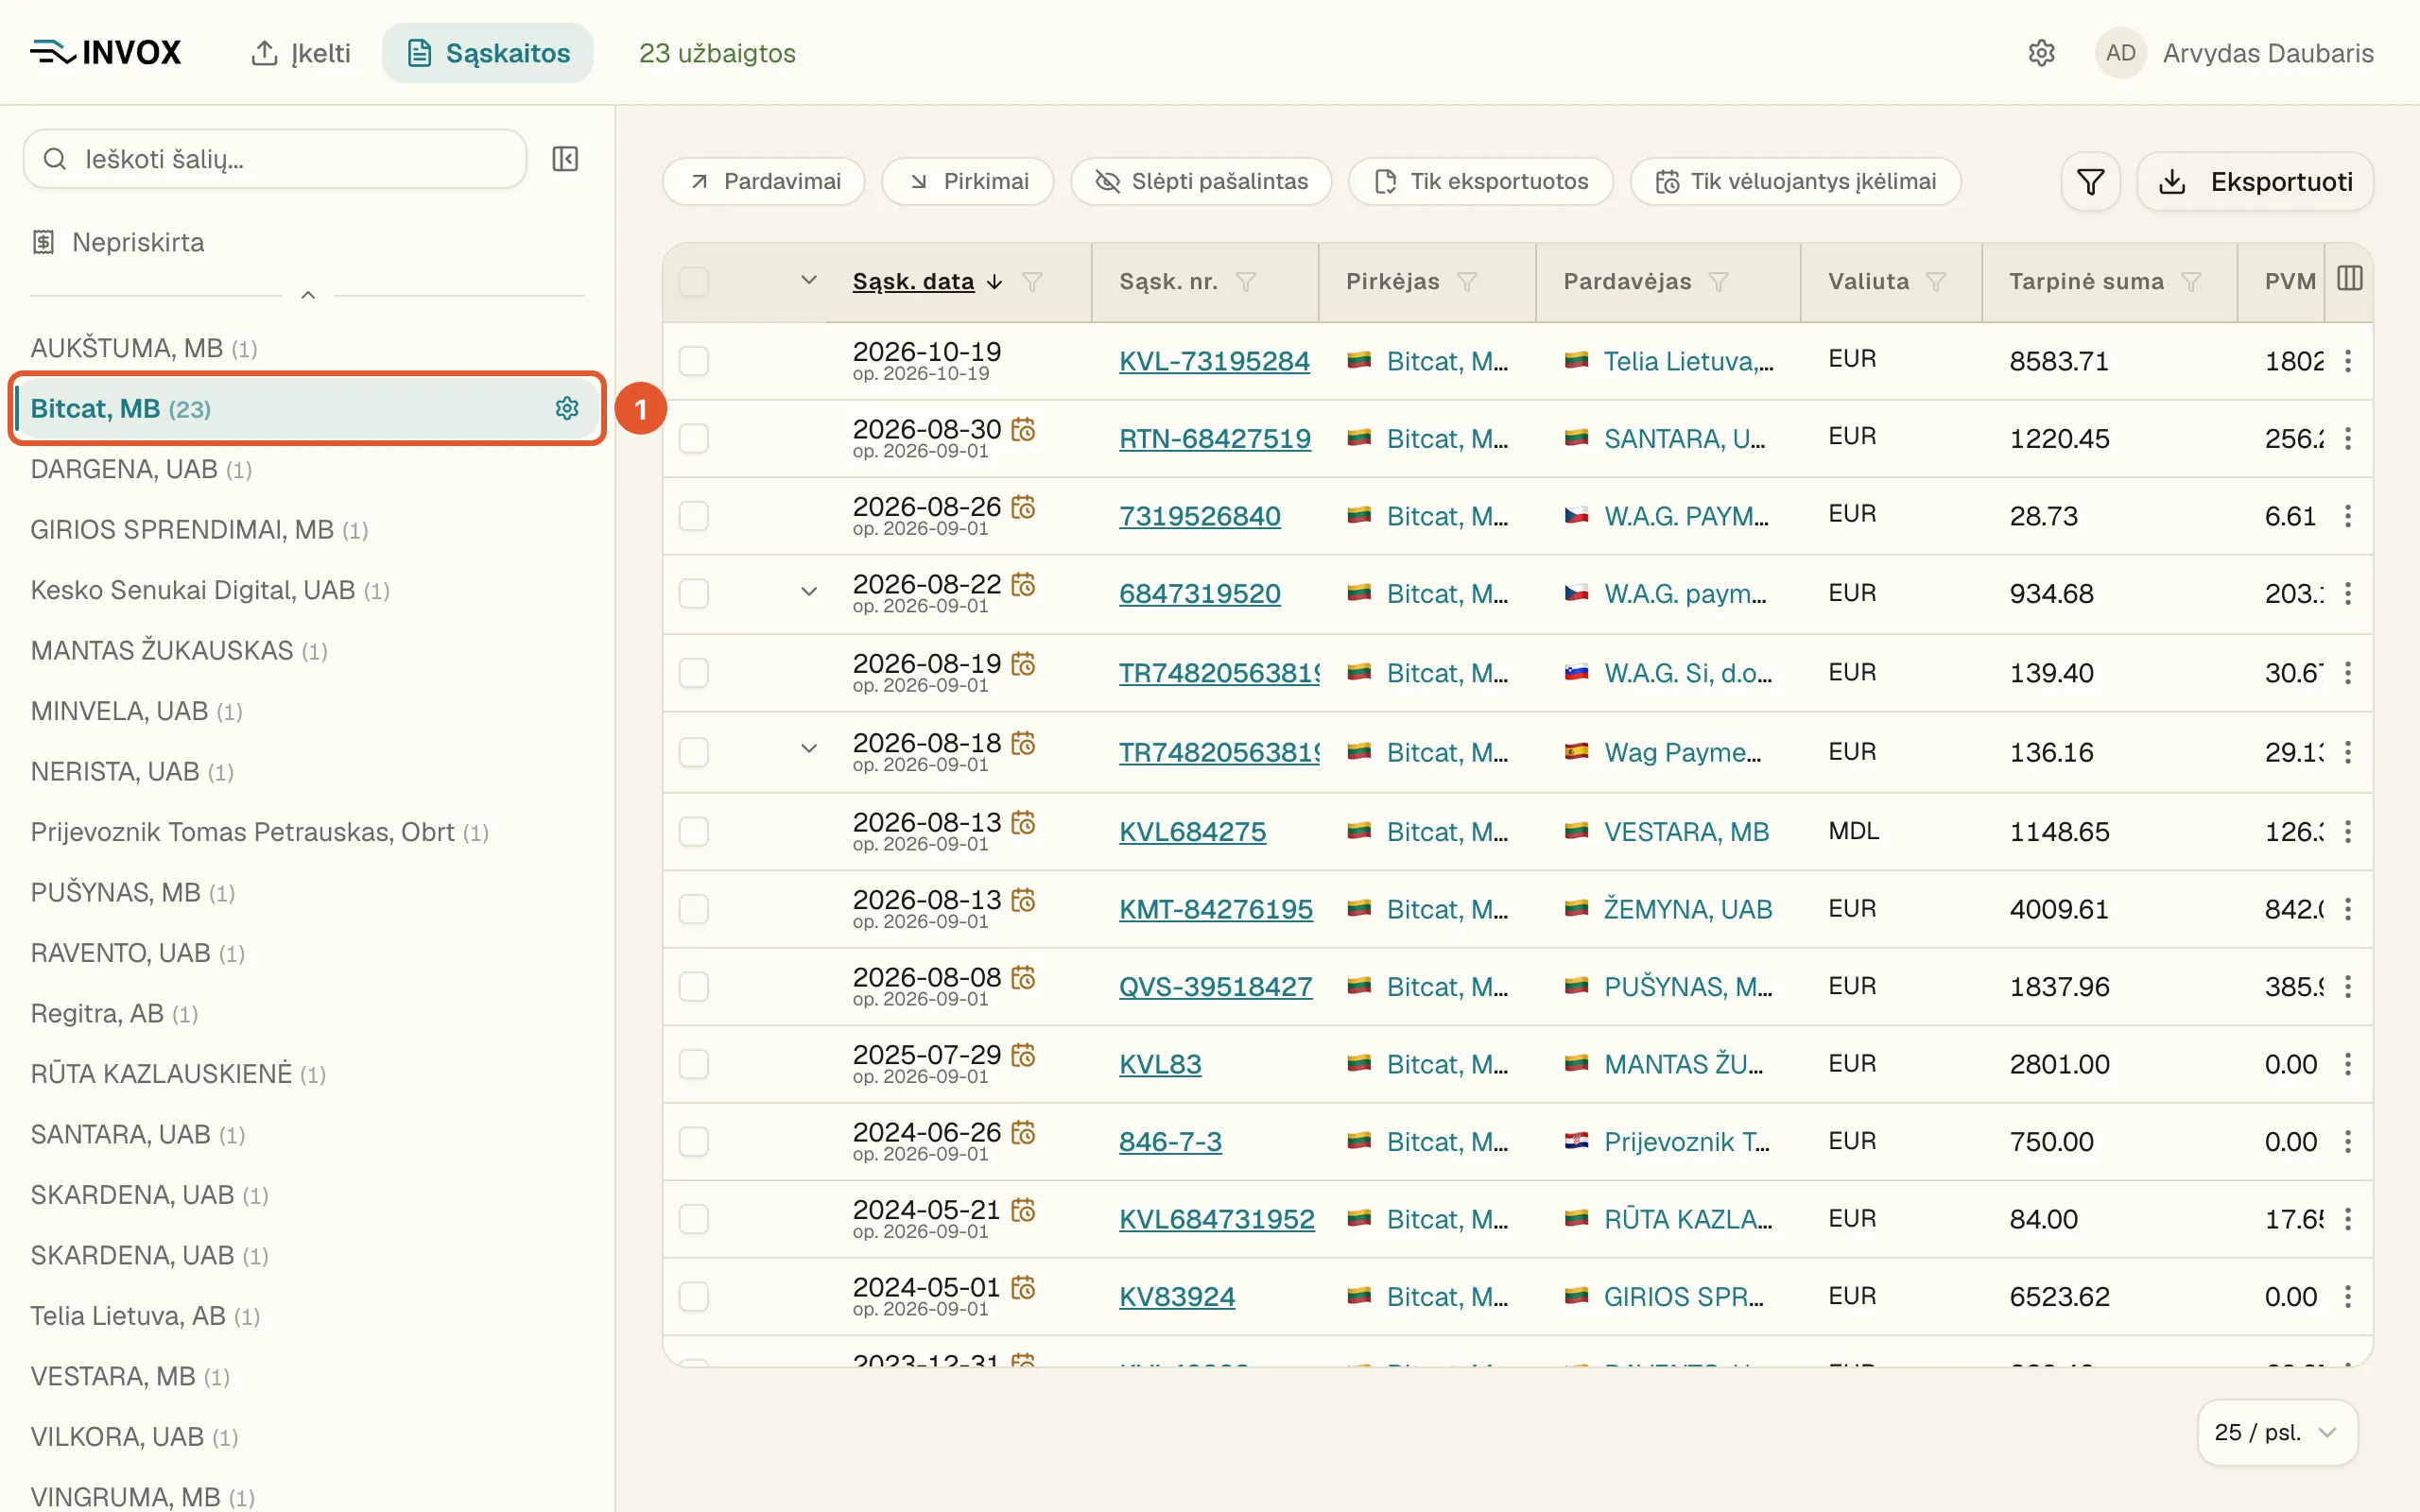
Task: Open the column chooser icon
Action: point(2349,279)
